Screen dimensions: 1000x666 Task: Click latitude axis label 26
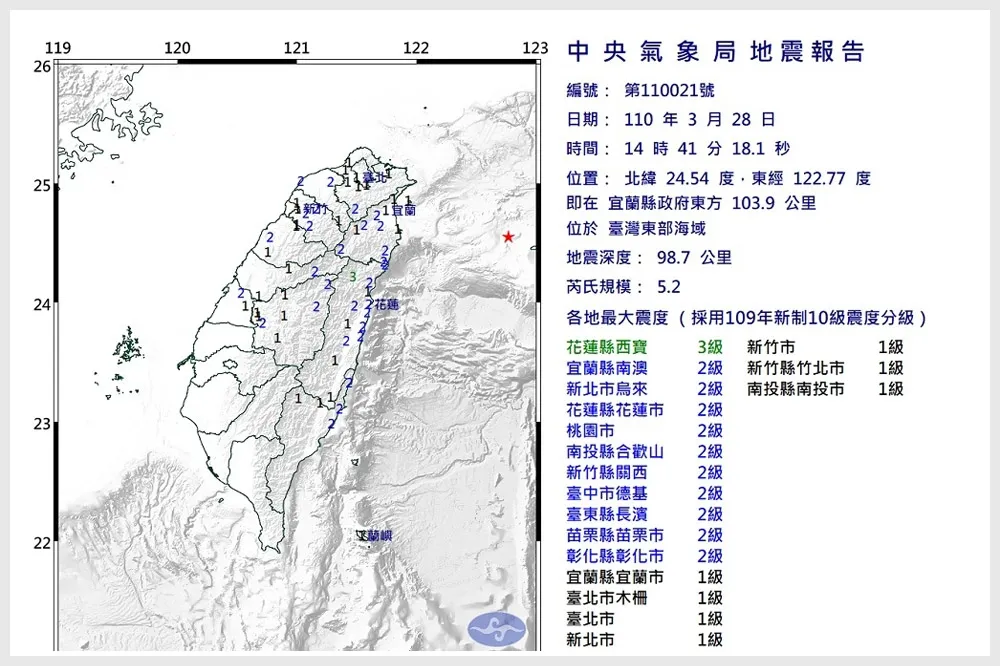tap(42, 67)
